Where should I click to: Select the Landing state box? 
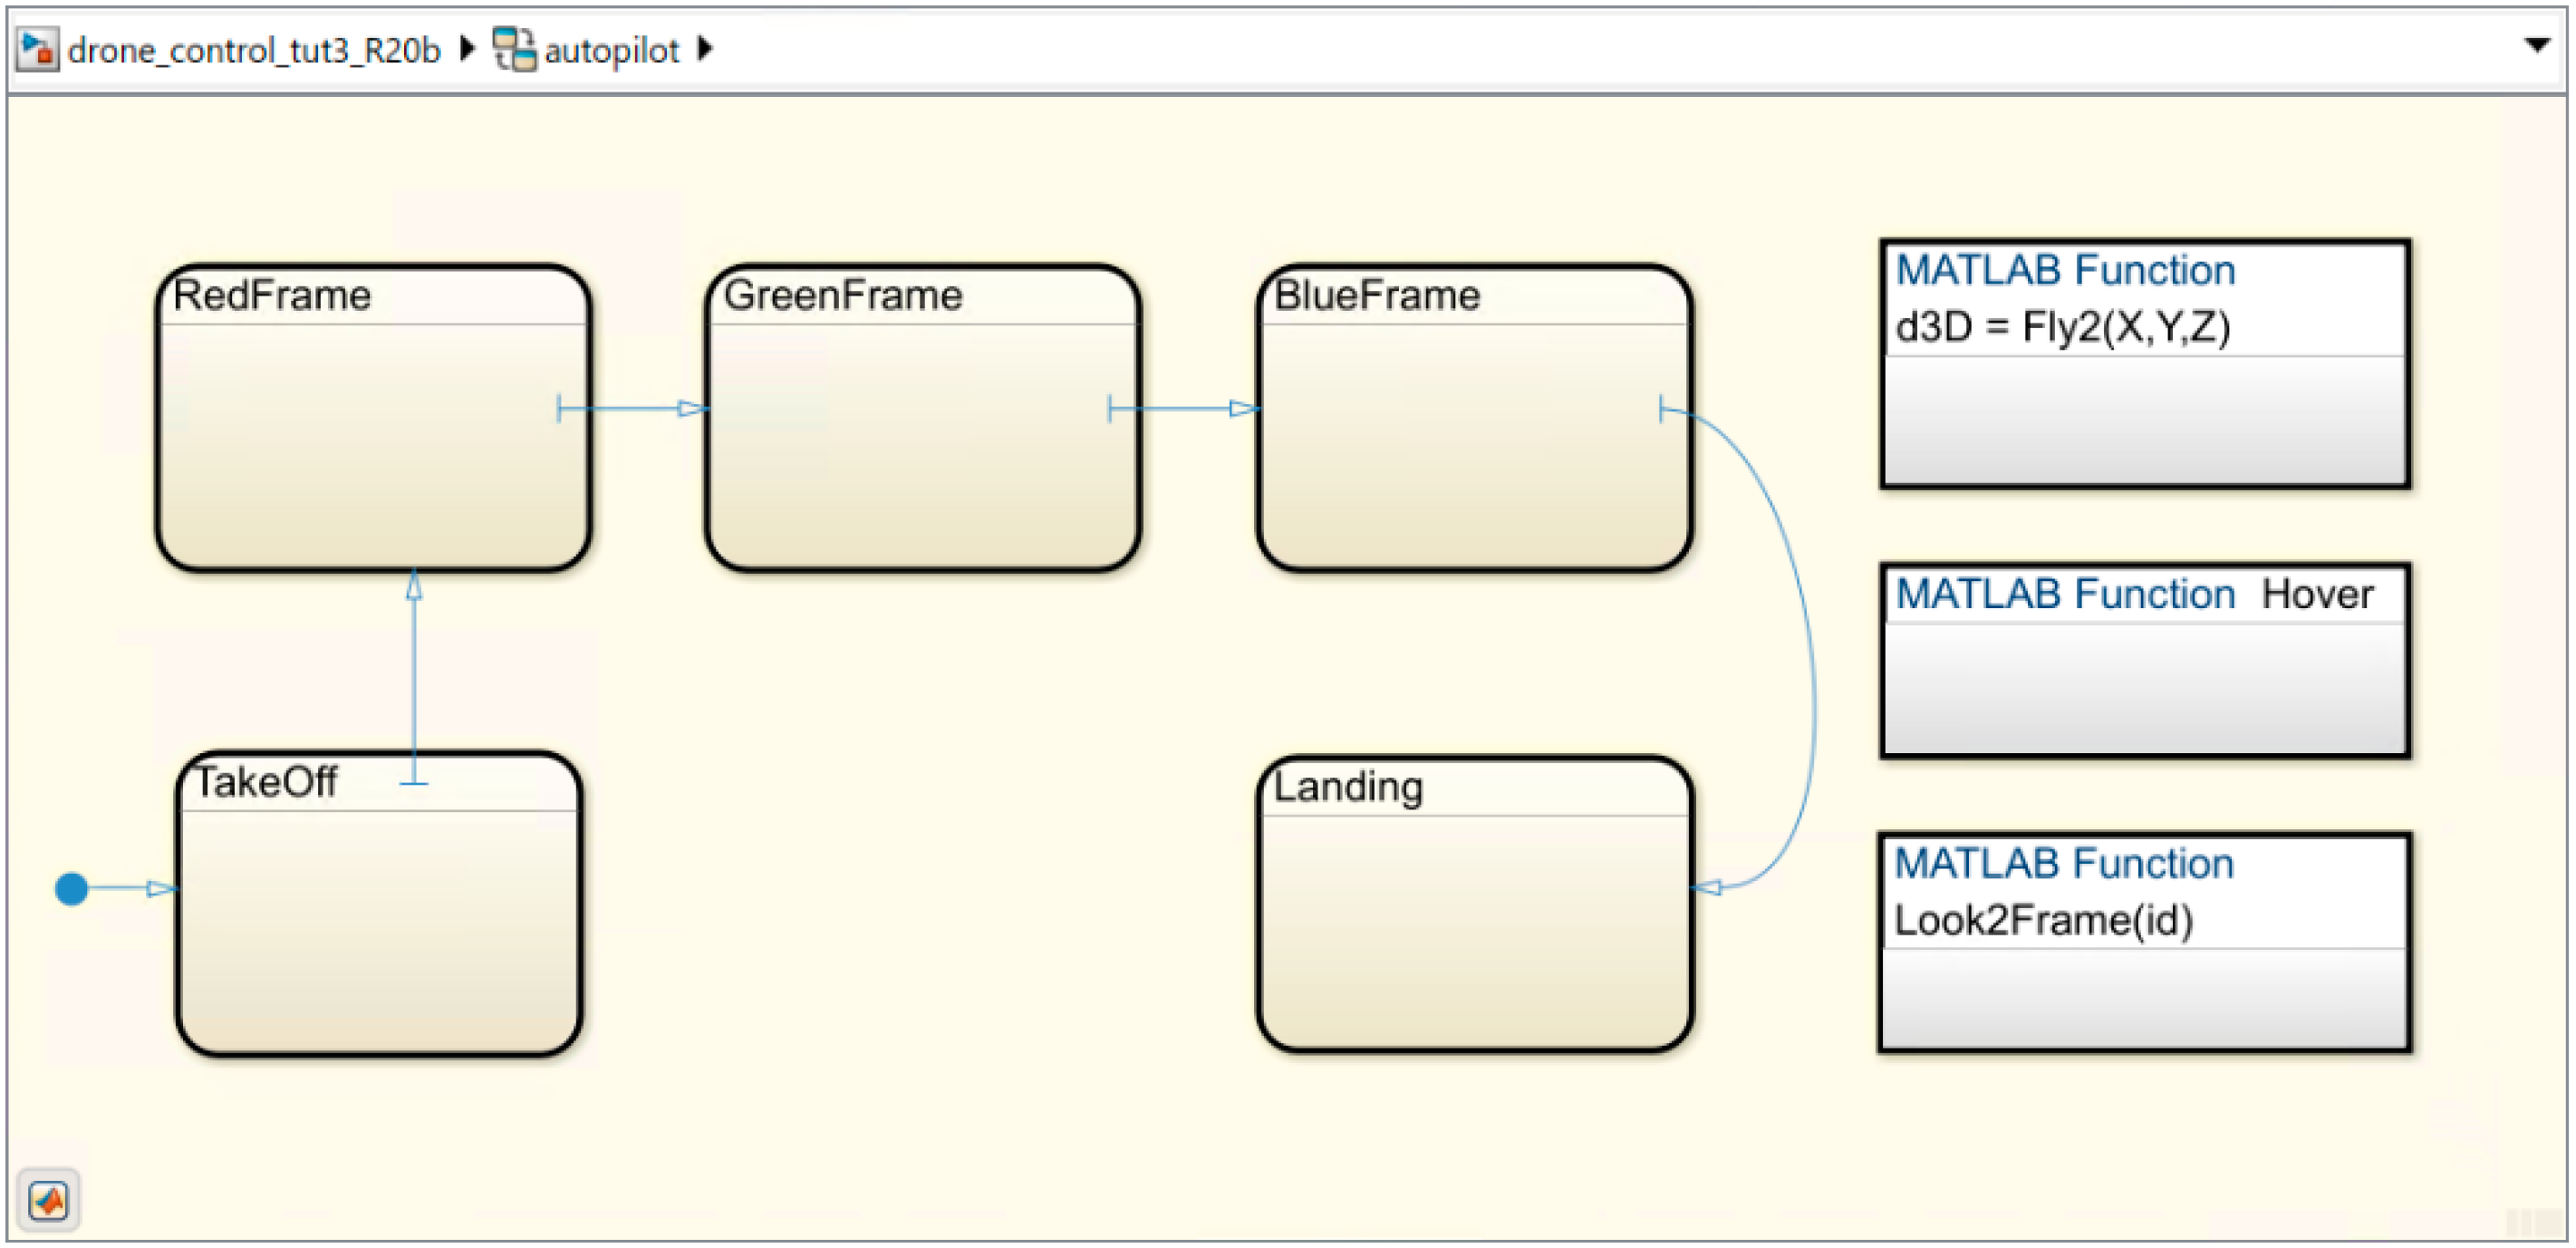[x=1474, y=930]
